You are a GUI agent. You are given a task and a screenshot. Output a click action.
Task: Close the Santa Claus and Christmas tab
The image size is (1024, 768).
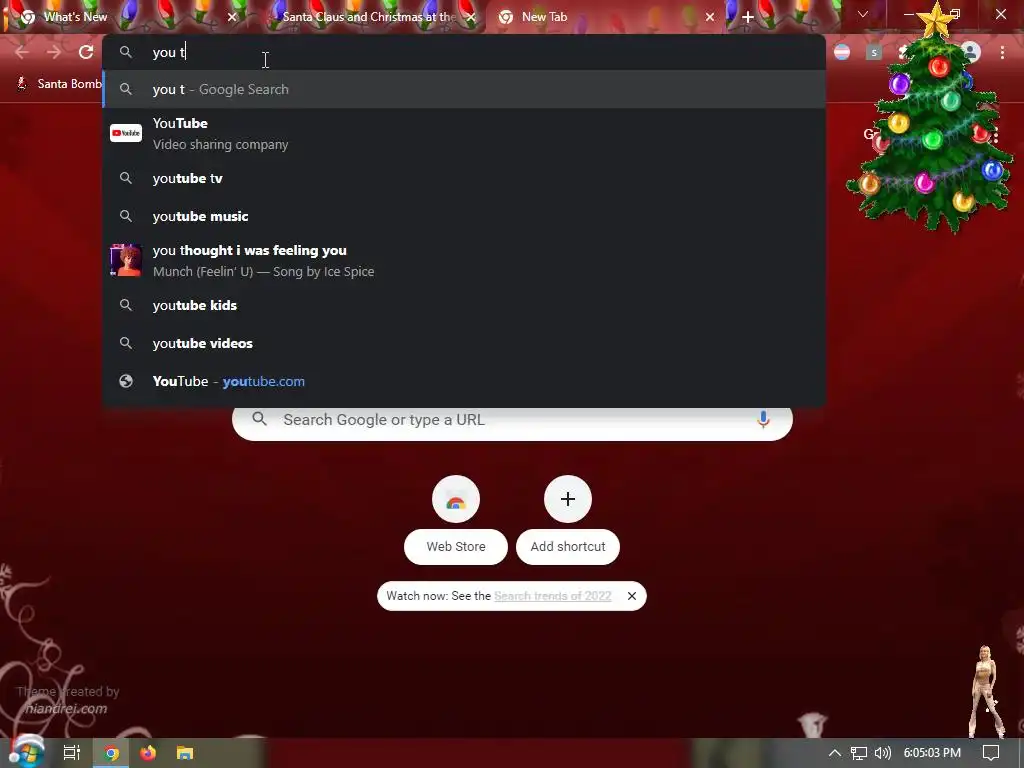pyautogui.click(x=470, y=17)
